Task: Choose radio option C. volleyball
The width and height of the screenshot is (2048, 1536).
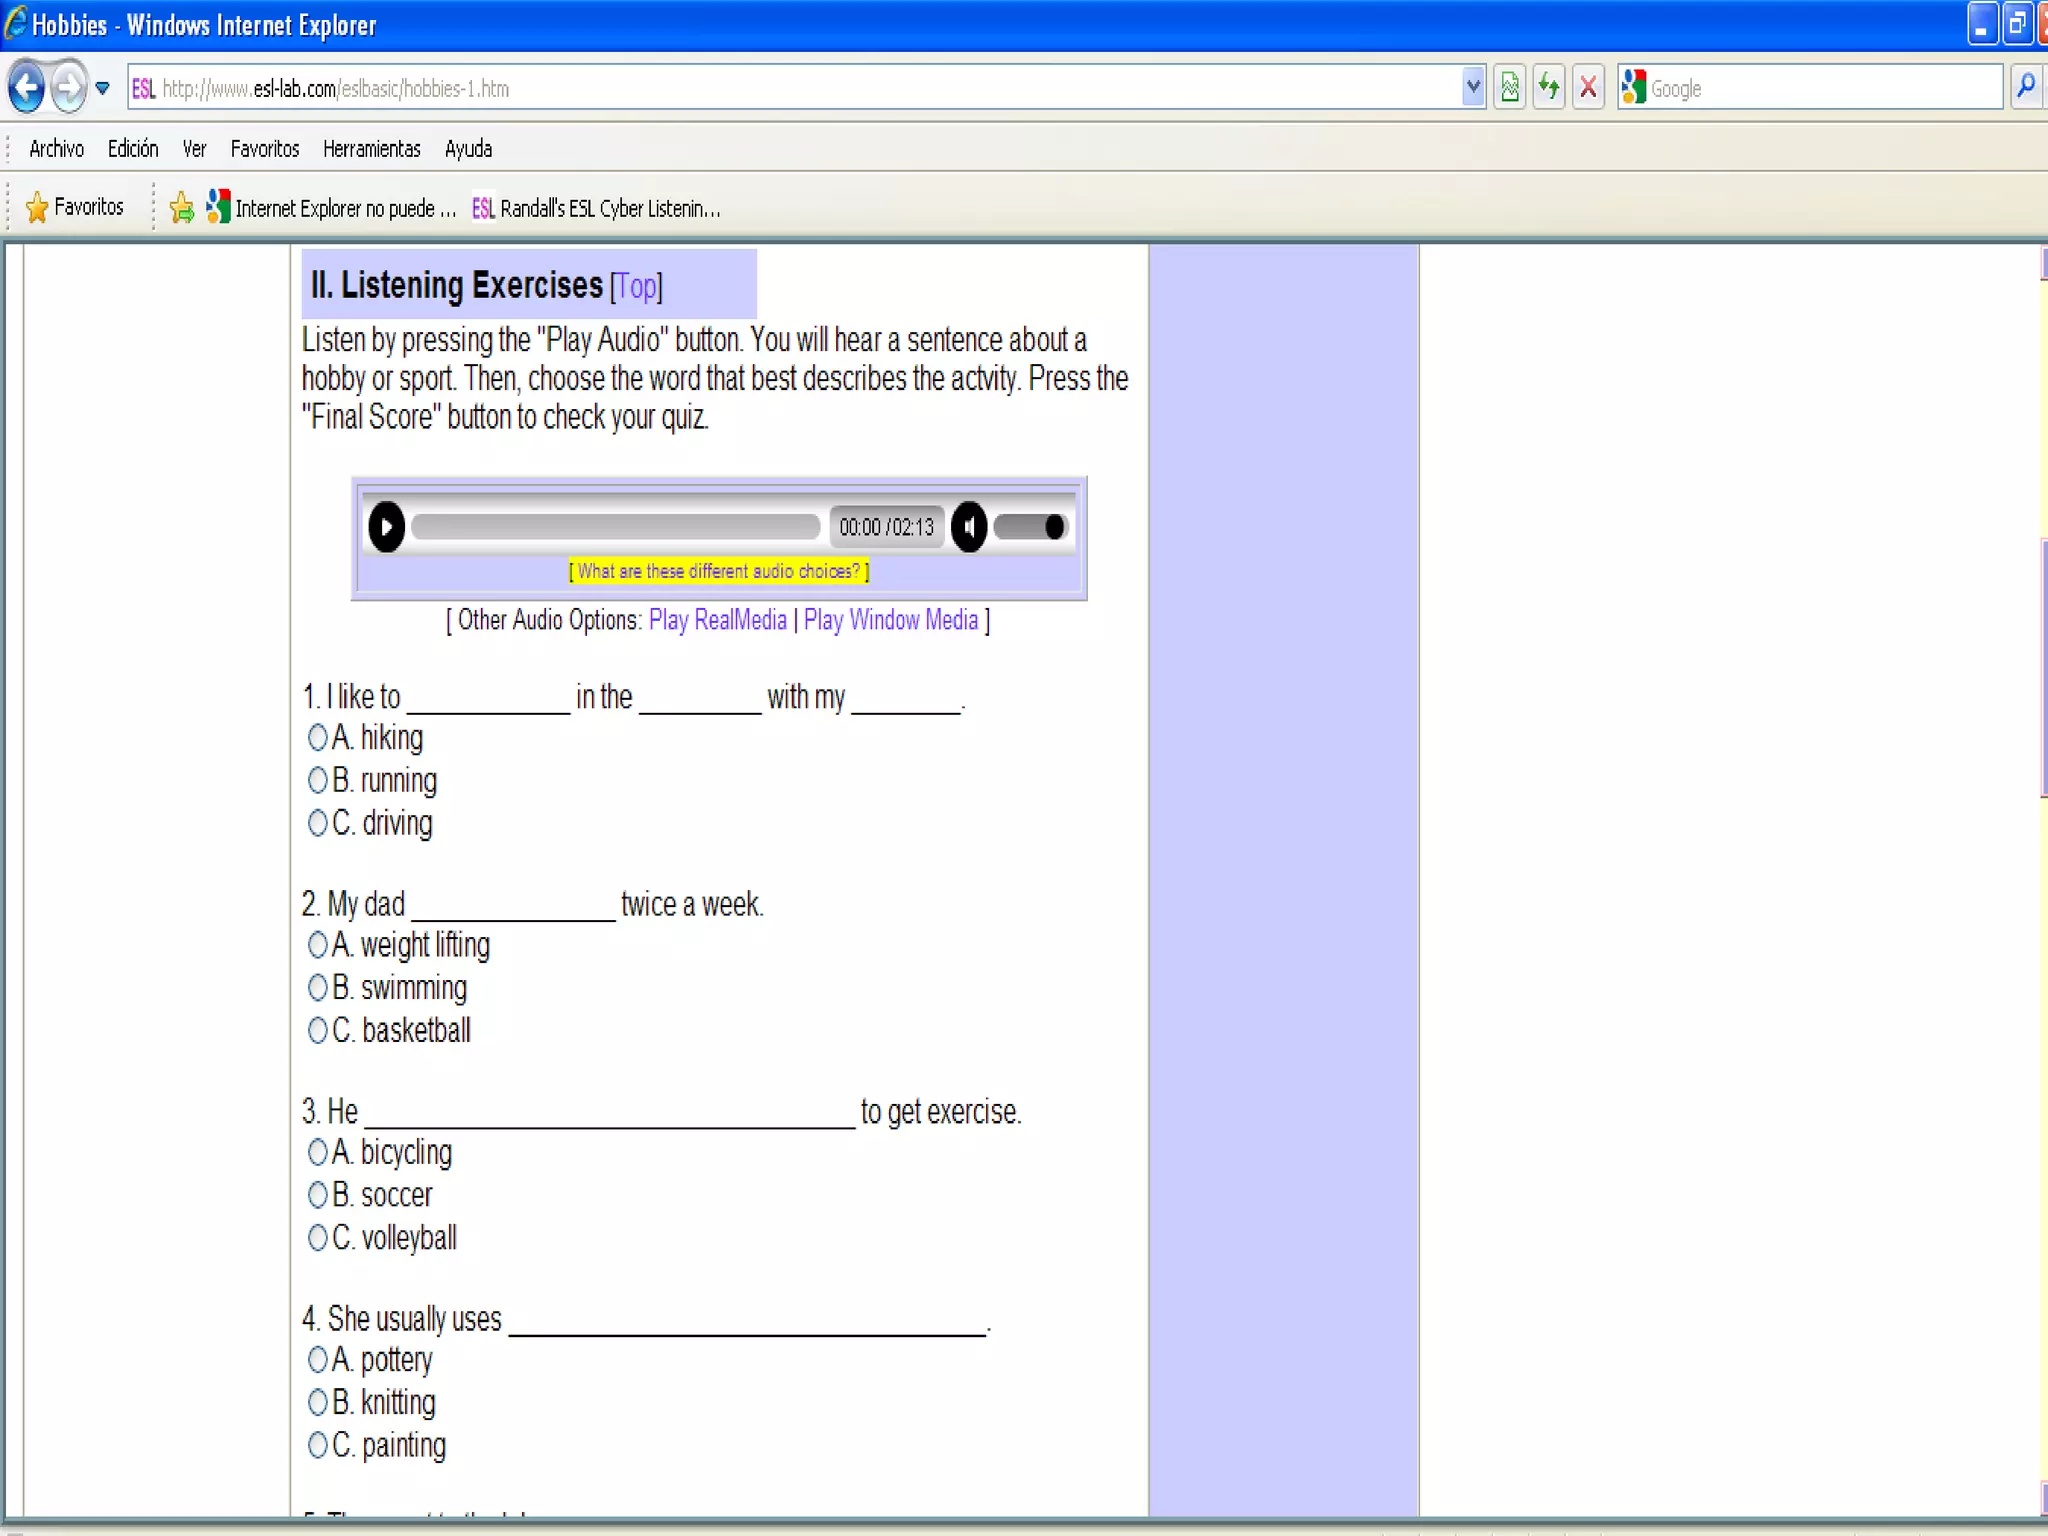Action: 317,1238
